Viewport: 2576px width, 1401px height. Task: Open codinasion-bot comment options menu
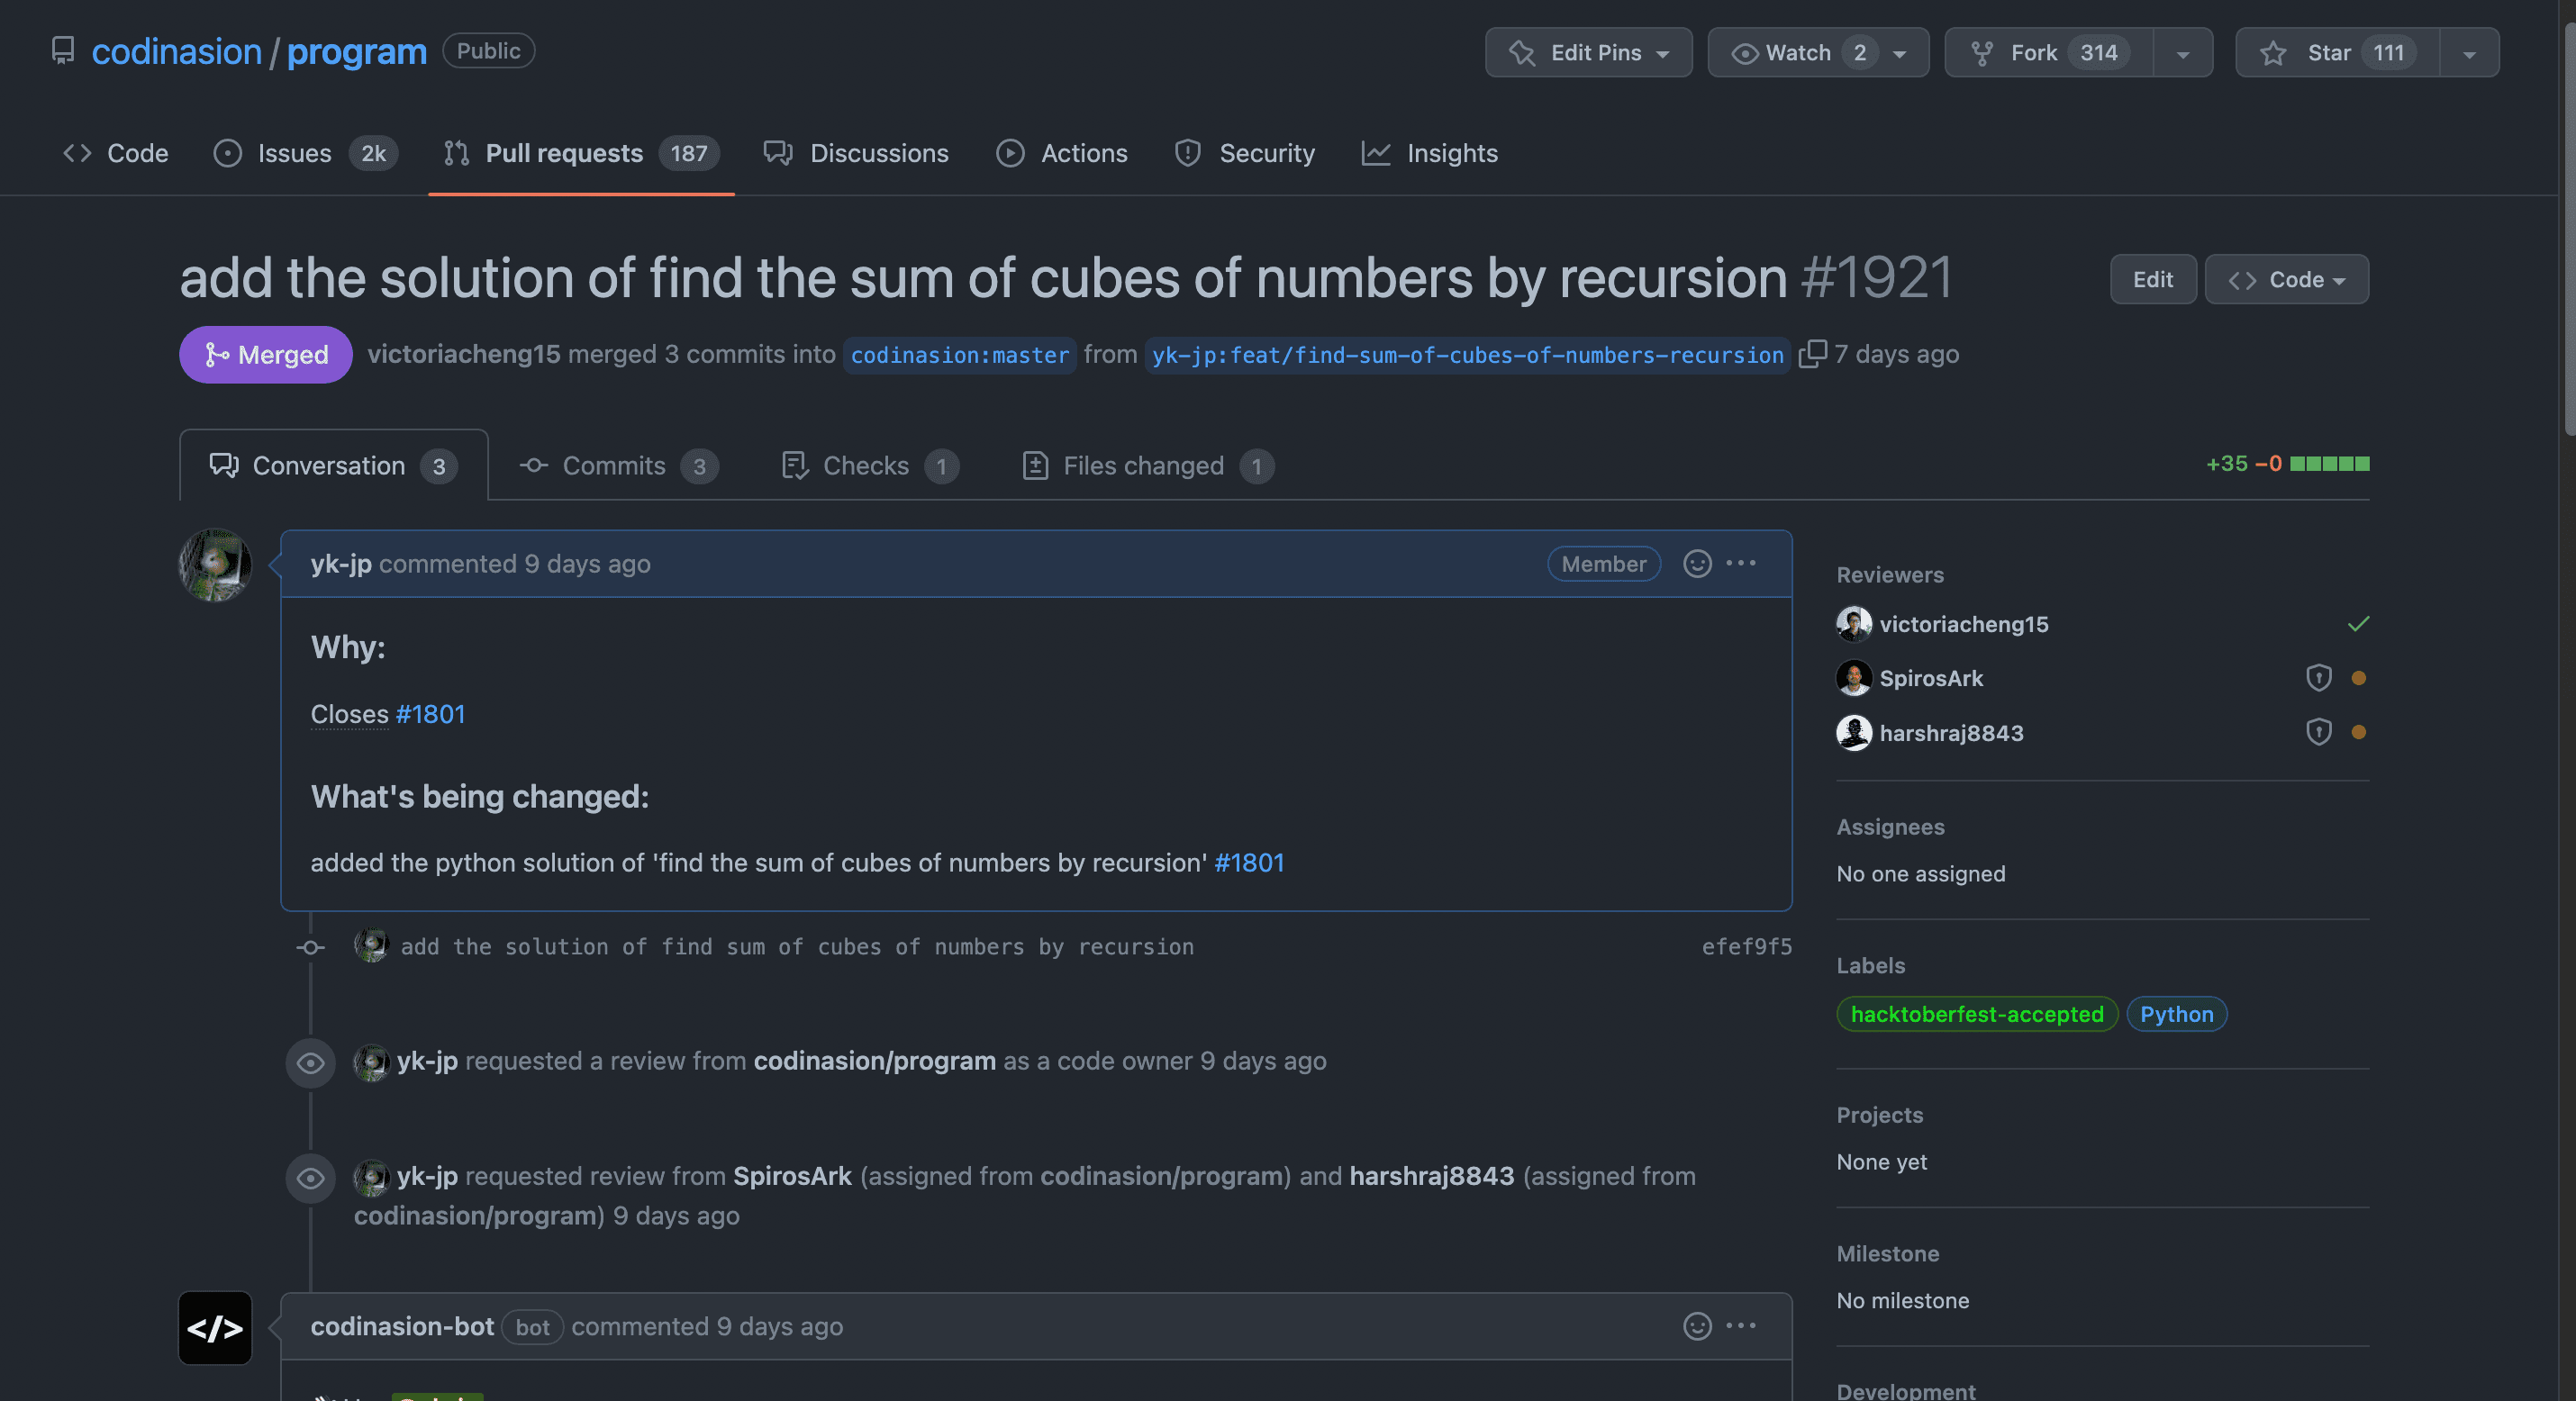(x=1741, y=1326)
